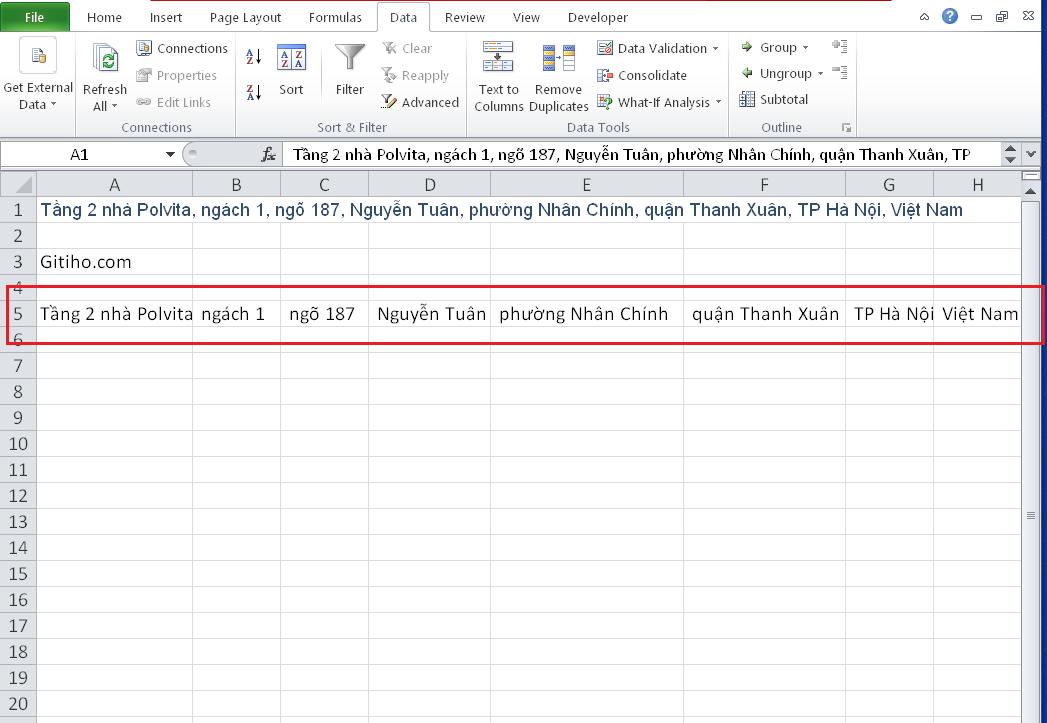Screen dimensions: 1047x723
Task: Switch to the Review tab
Action: [x=465, y=17]
